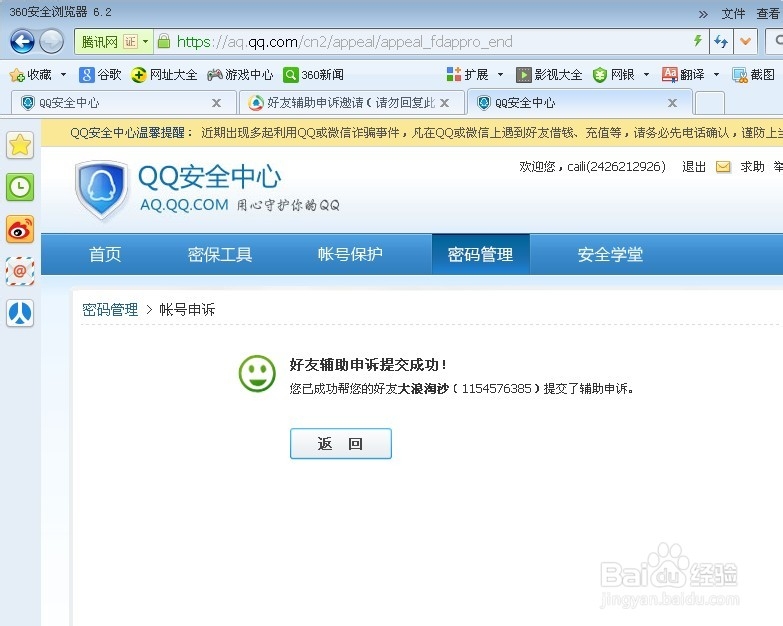Click the 截图 screenshot tool icon
This screenshot has width=783, height=626.
pyautogui.click(x=740, y=75)
